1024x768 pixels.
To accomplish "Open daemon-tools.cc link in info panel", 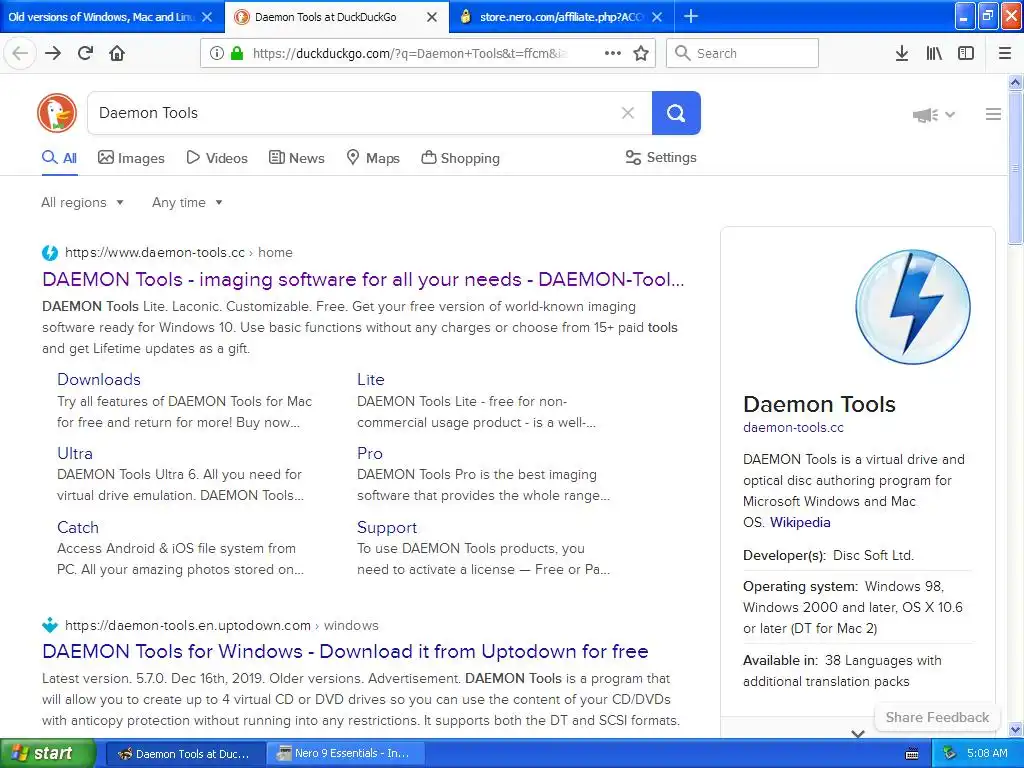I will click(x=793, y=428).
